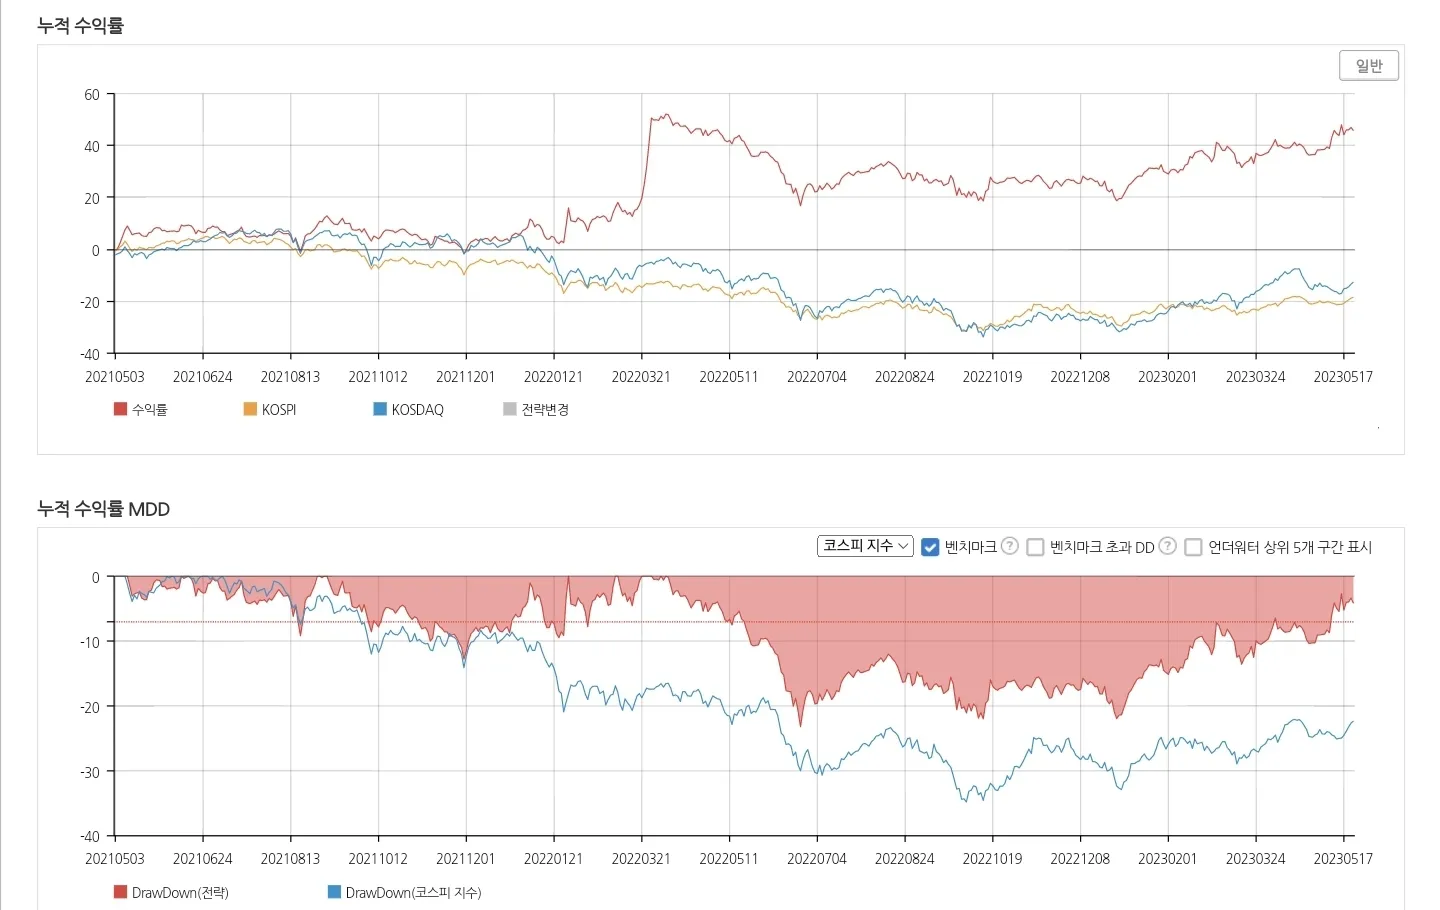The width and height of the screenshot is (1440, 910).
Task: Click the 60 y-axis value on return chart
Action: pyautogui.click(x=92, y=95)
